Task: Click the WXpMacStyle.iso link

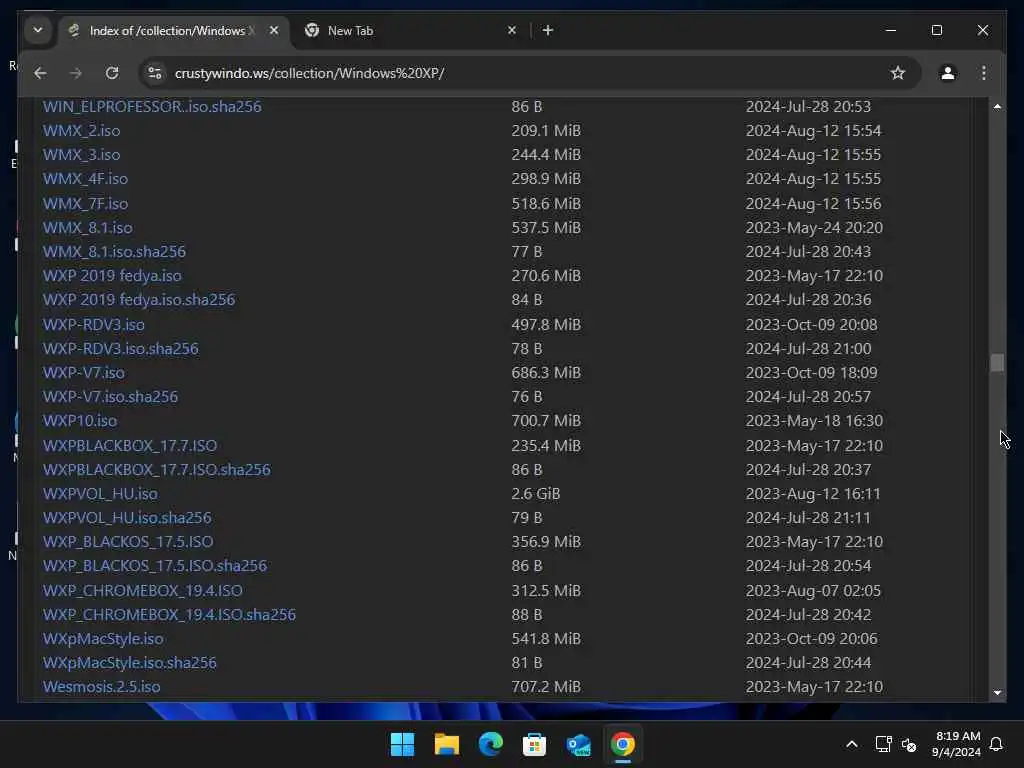Action: coord(103,639)
